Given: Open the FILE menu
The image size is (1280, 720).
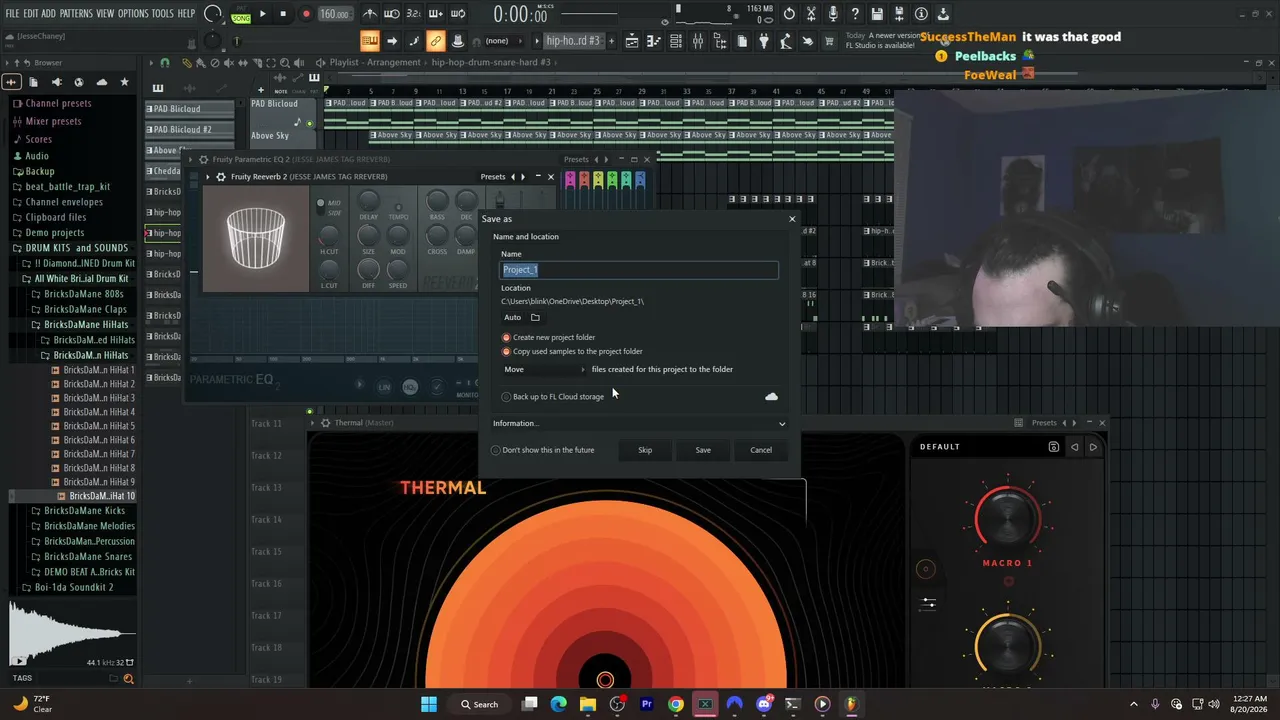Looking at the screenshot, I should coord(13,14).
